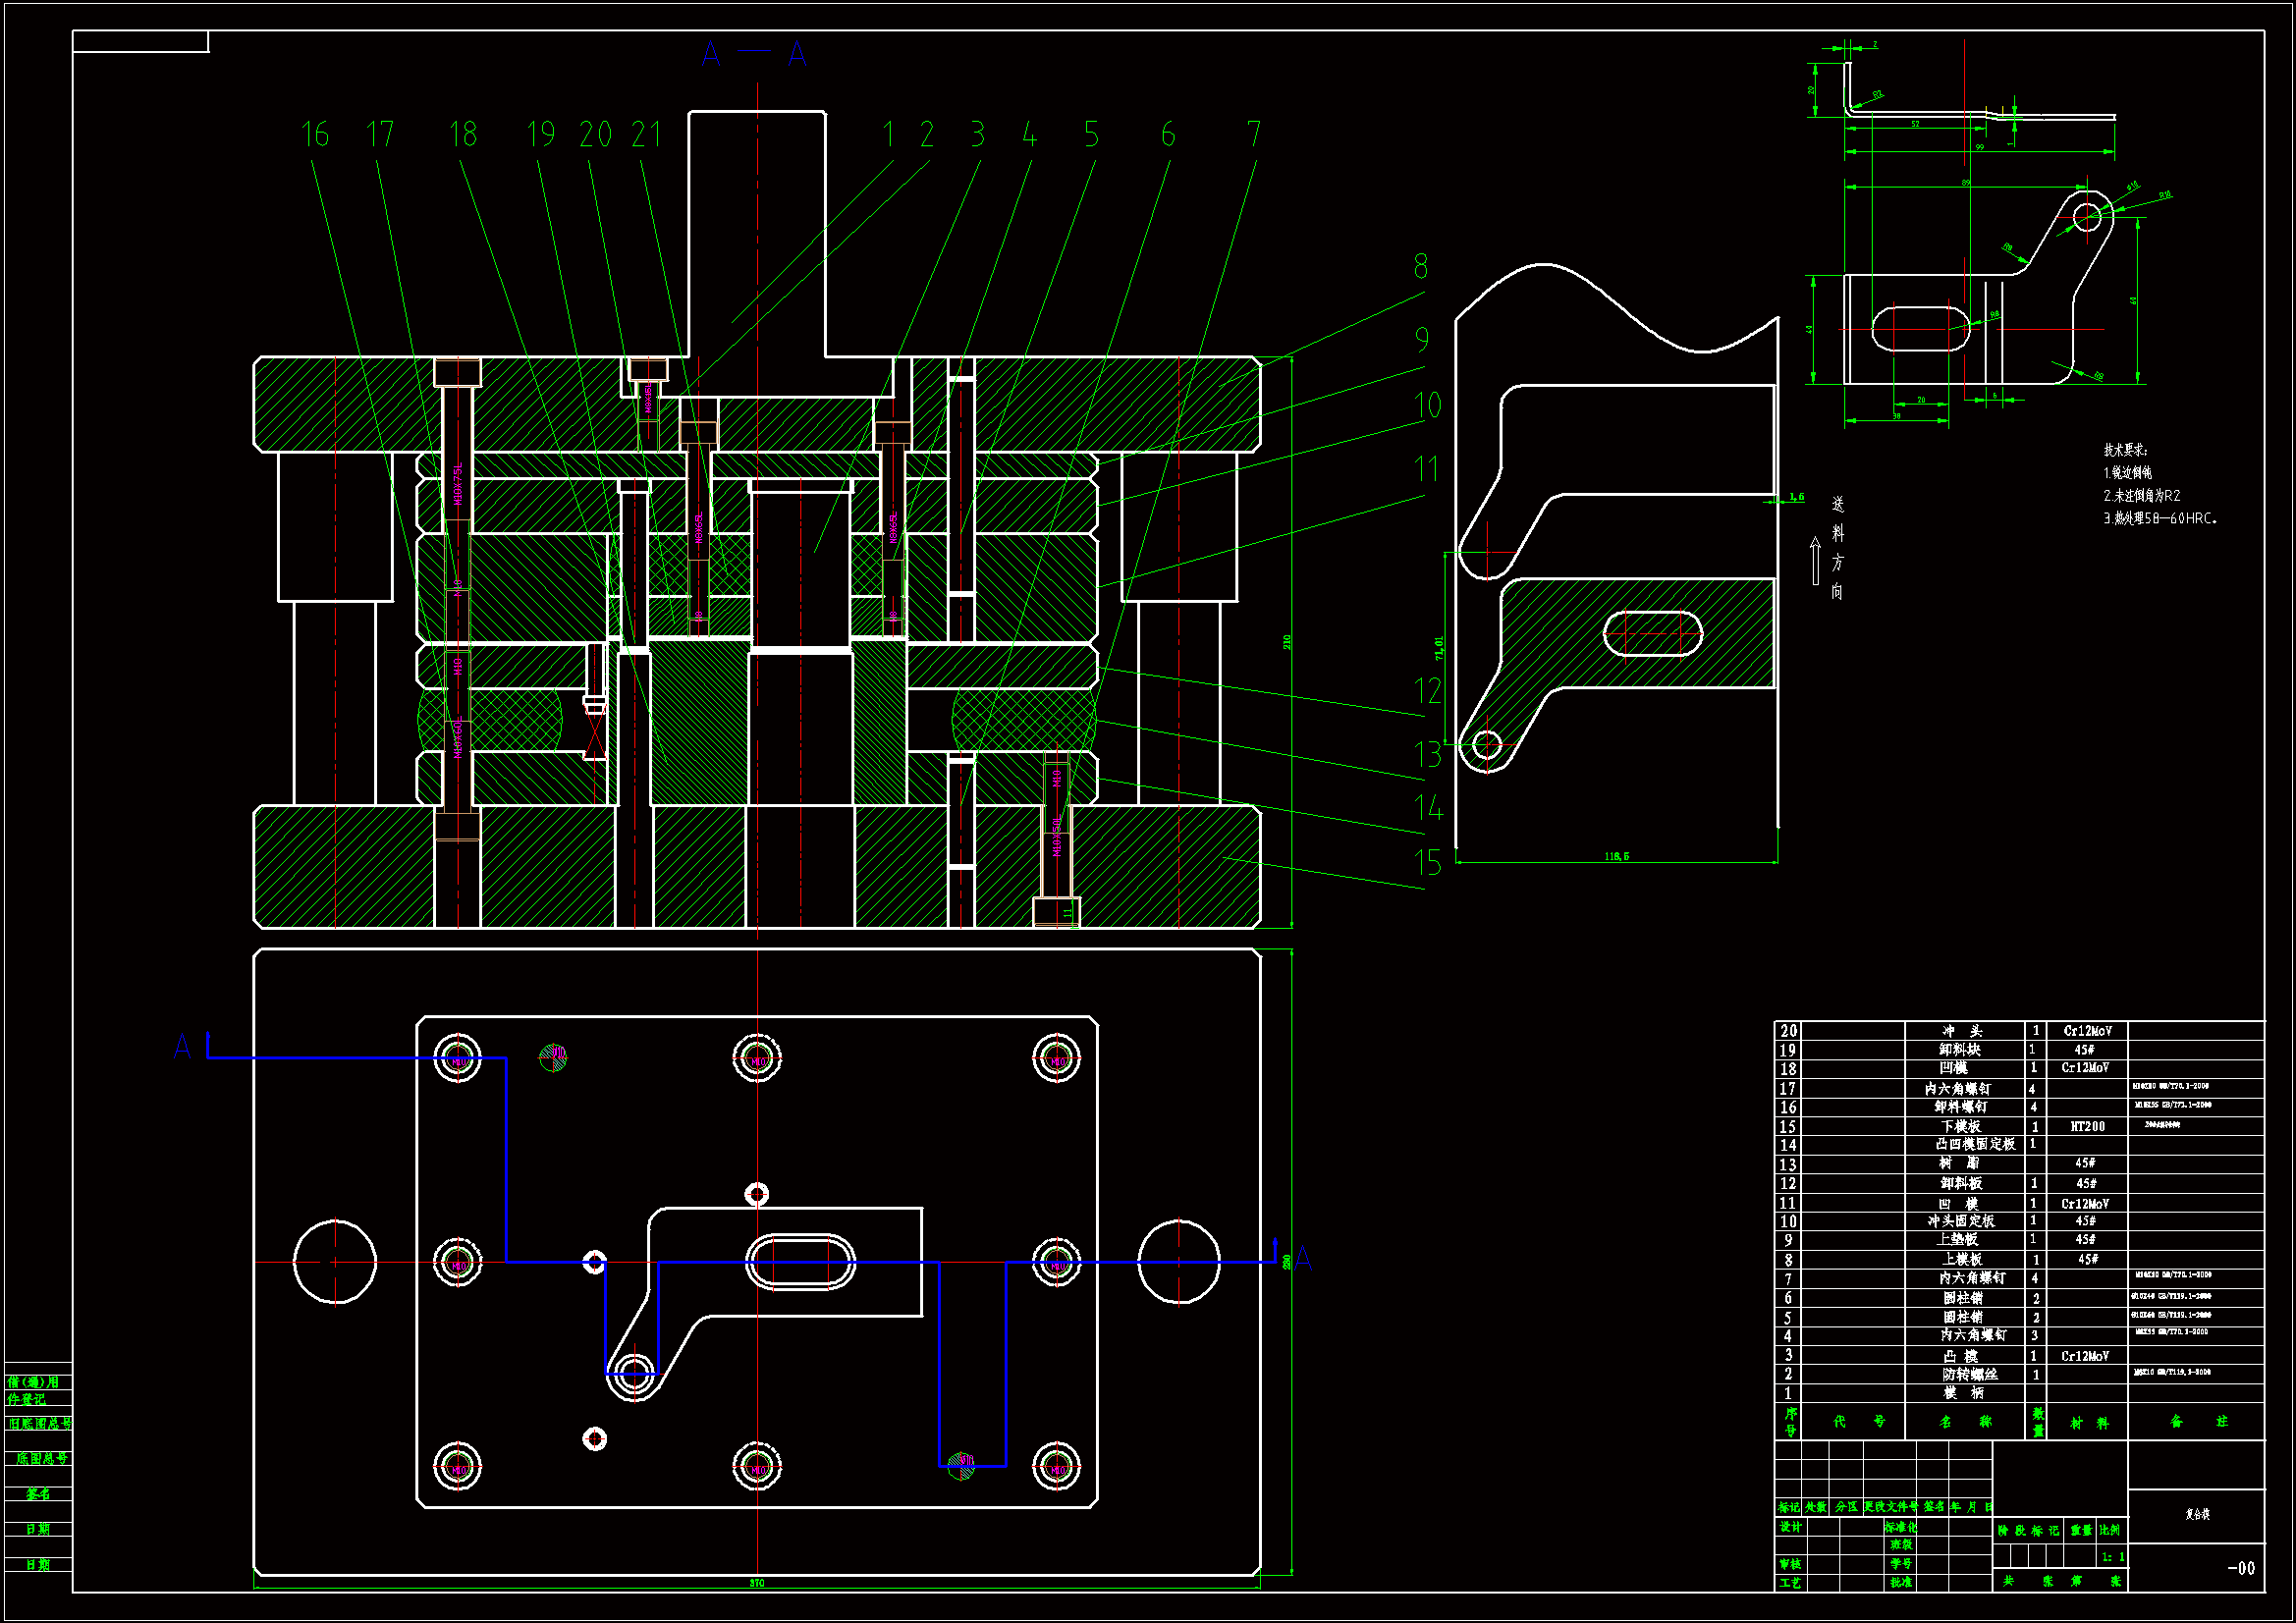Click the top-left M10 screw symbol in plan

coord(457,1058)
